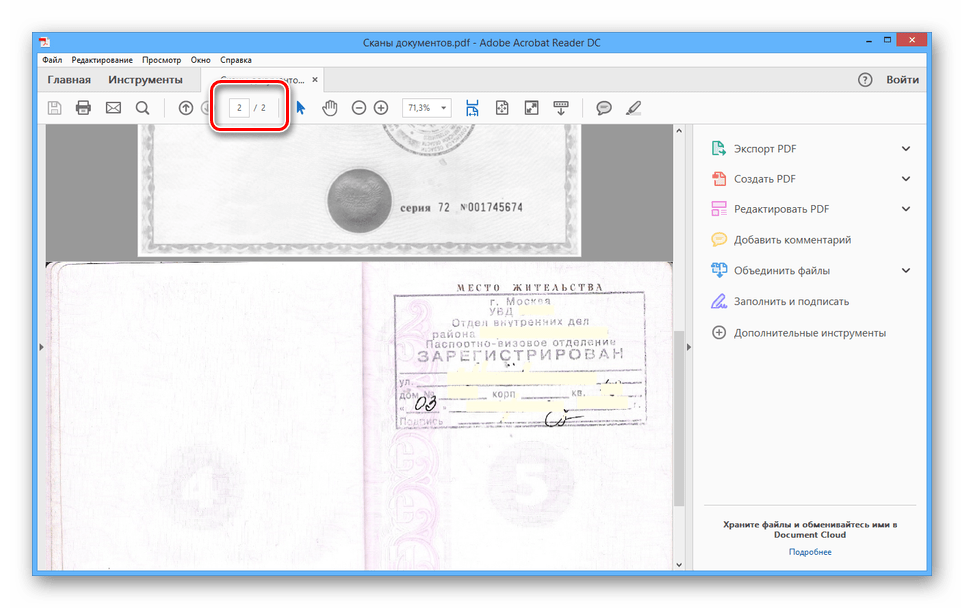Select the Hand pan tool
Image resolution: width=964 pixels, height=608 pixels.
tap(329, 108)
